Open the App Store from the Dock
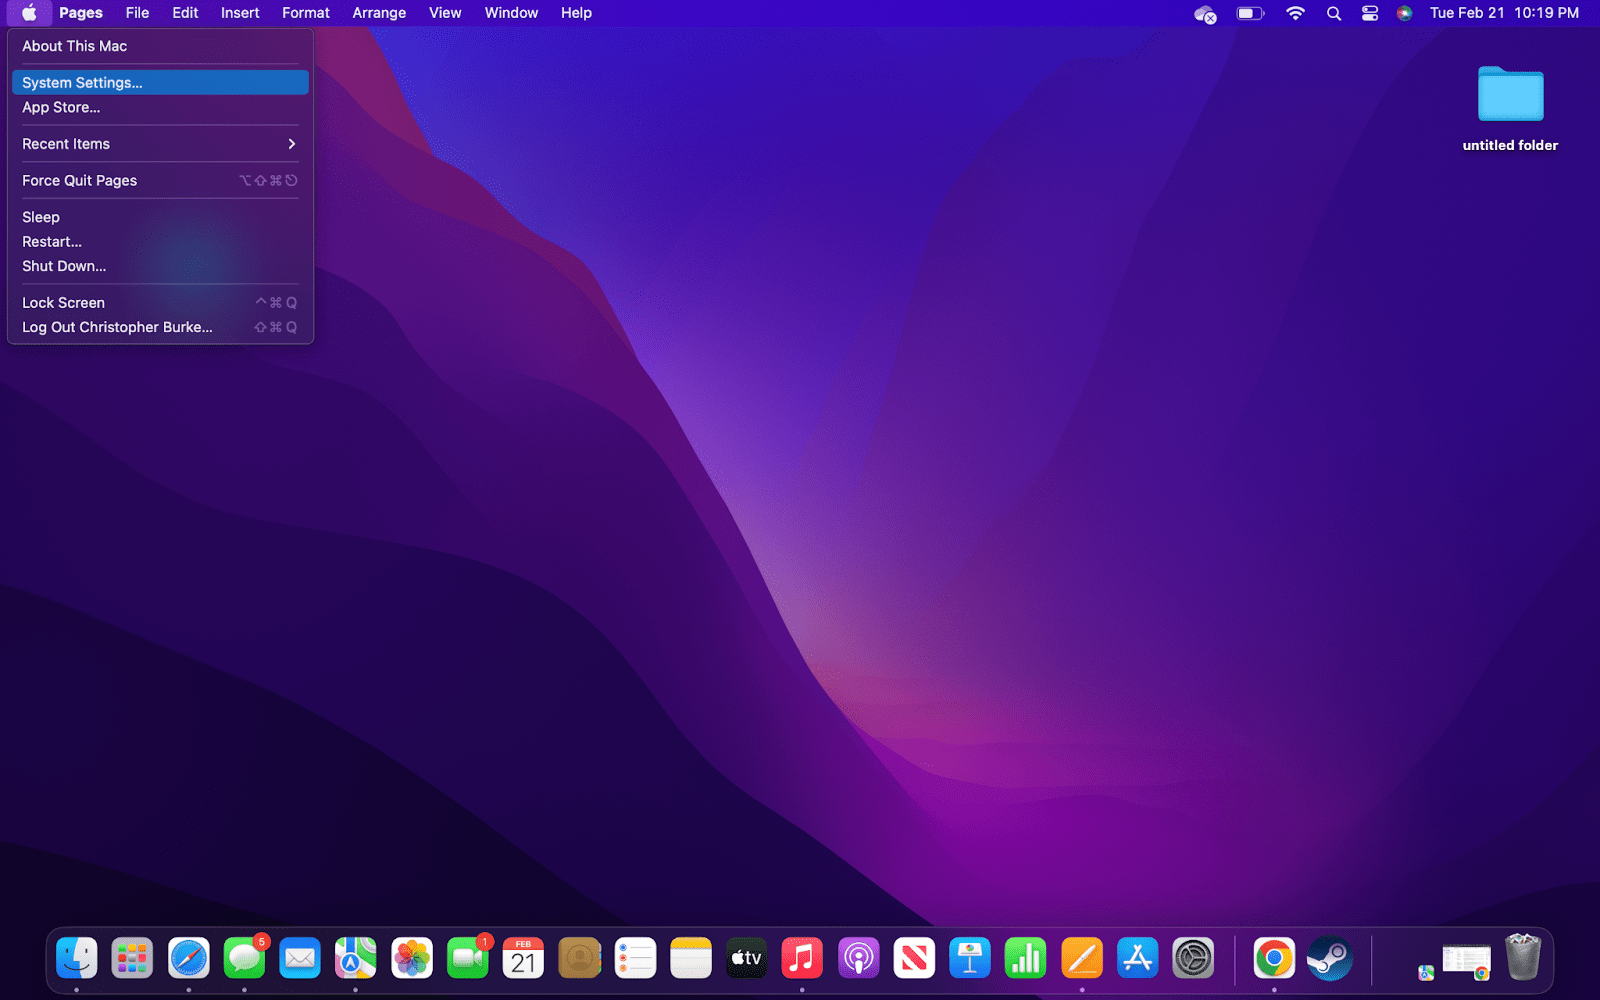This screenshot has width=1600, height=1000. [1137, 957]
